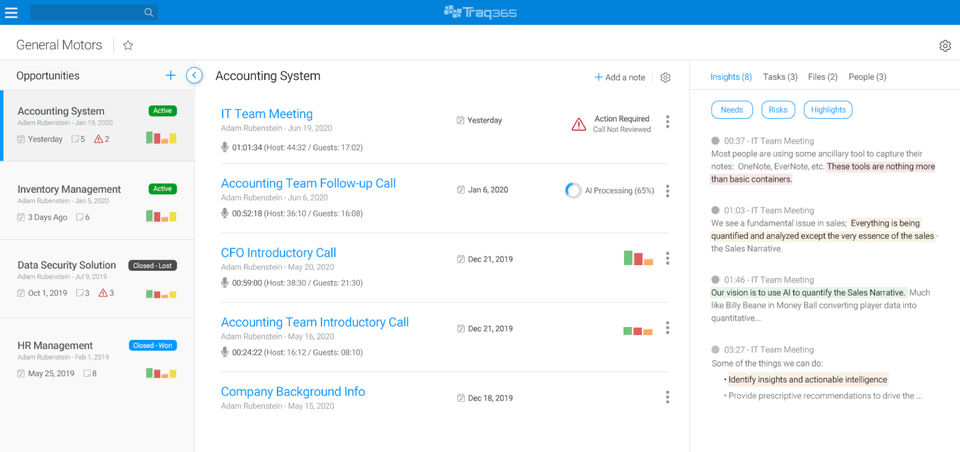Open Accounting System settings gear

pos(666,77)
